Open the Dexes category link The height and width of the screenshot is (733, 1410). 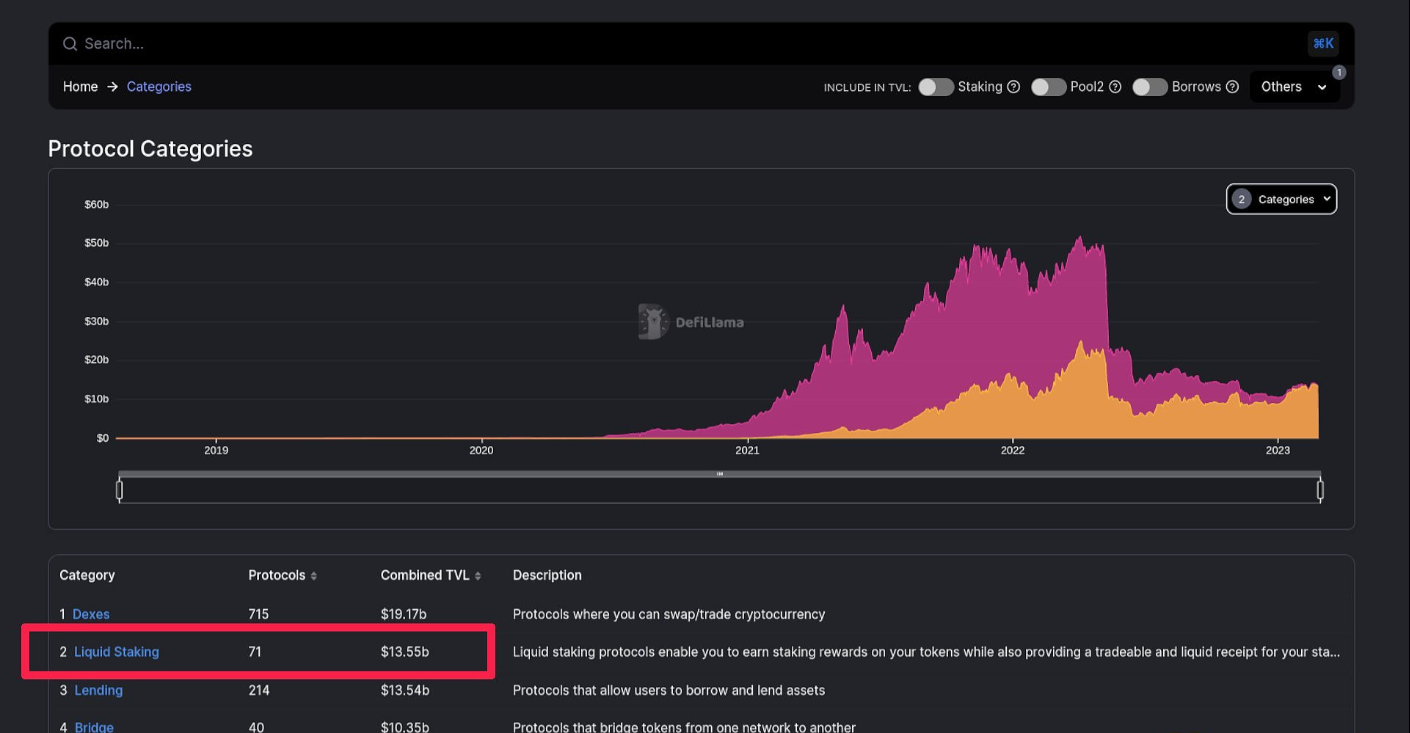[91, 614]
